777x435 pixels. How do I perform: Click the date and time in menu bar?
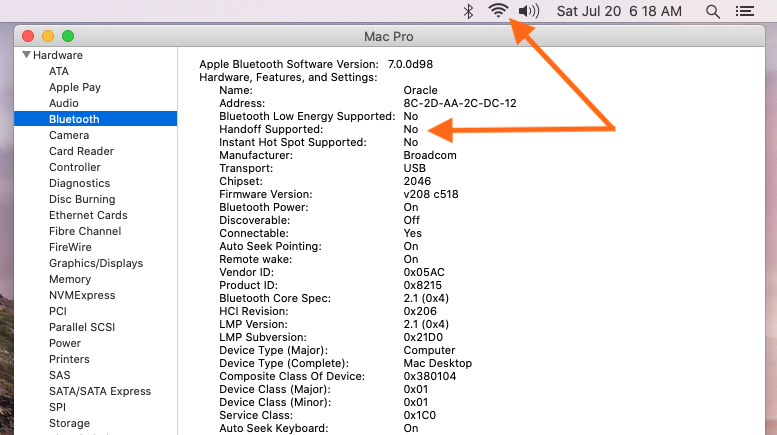pyautogui.click(x=619, y=11)
